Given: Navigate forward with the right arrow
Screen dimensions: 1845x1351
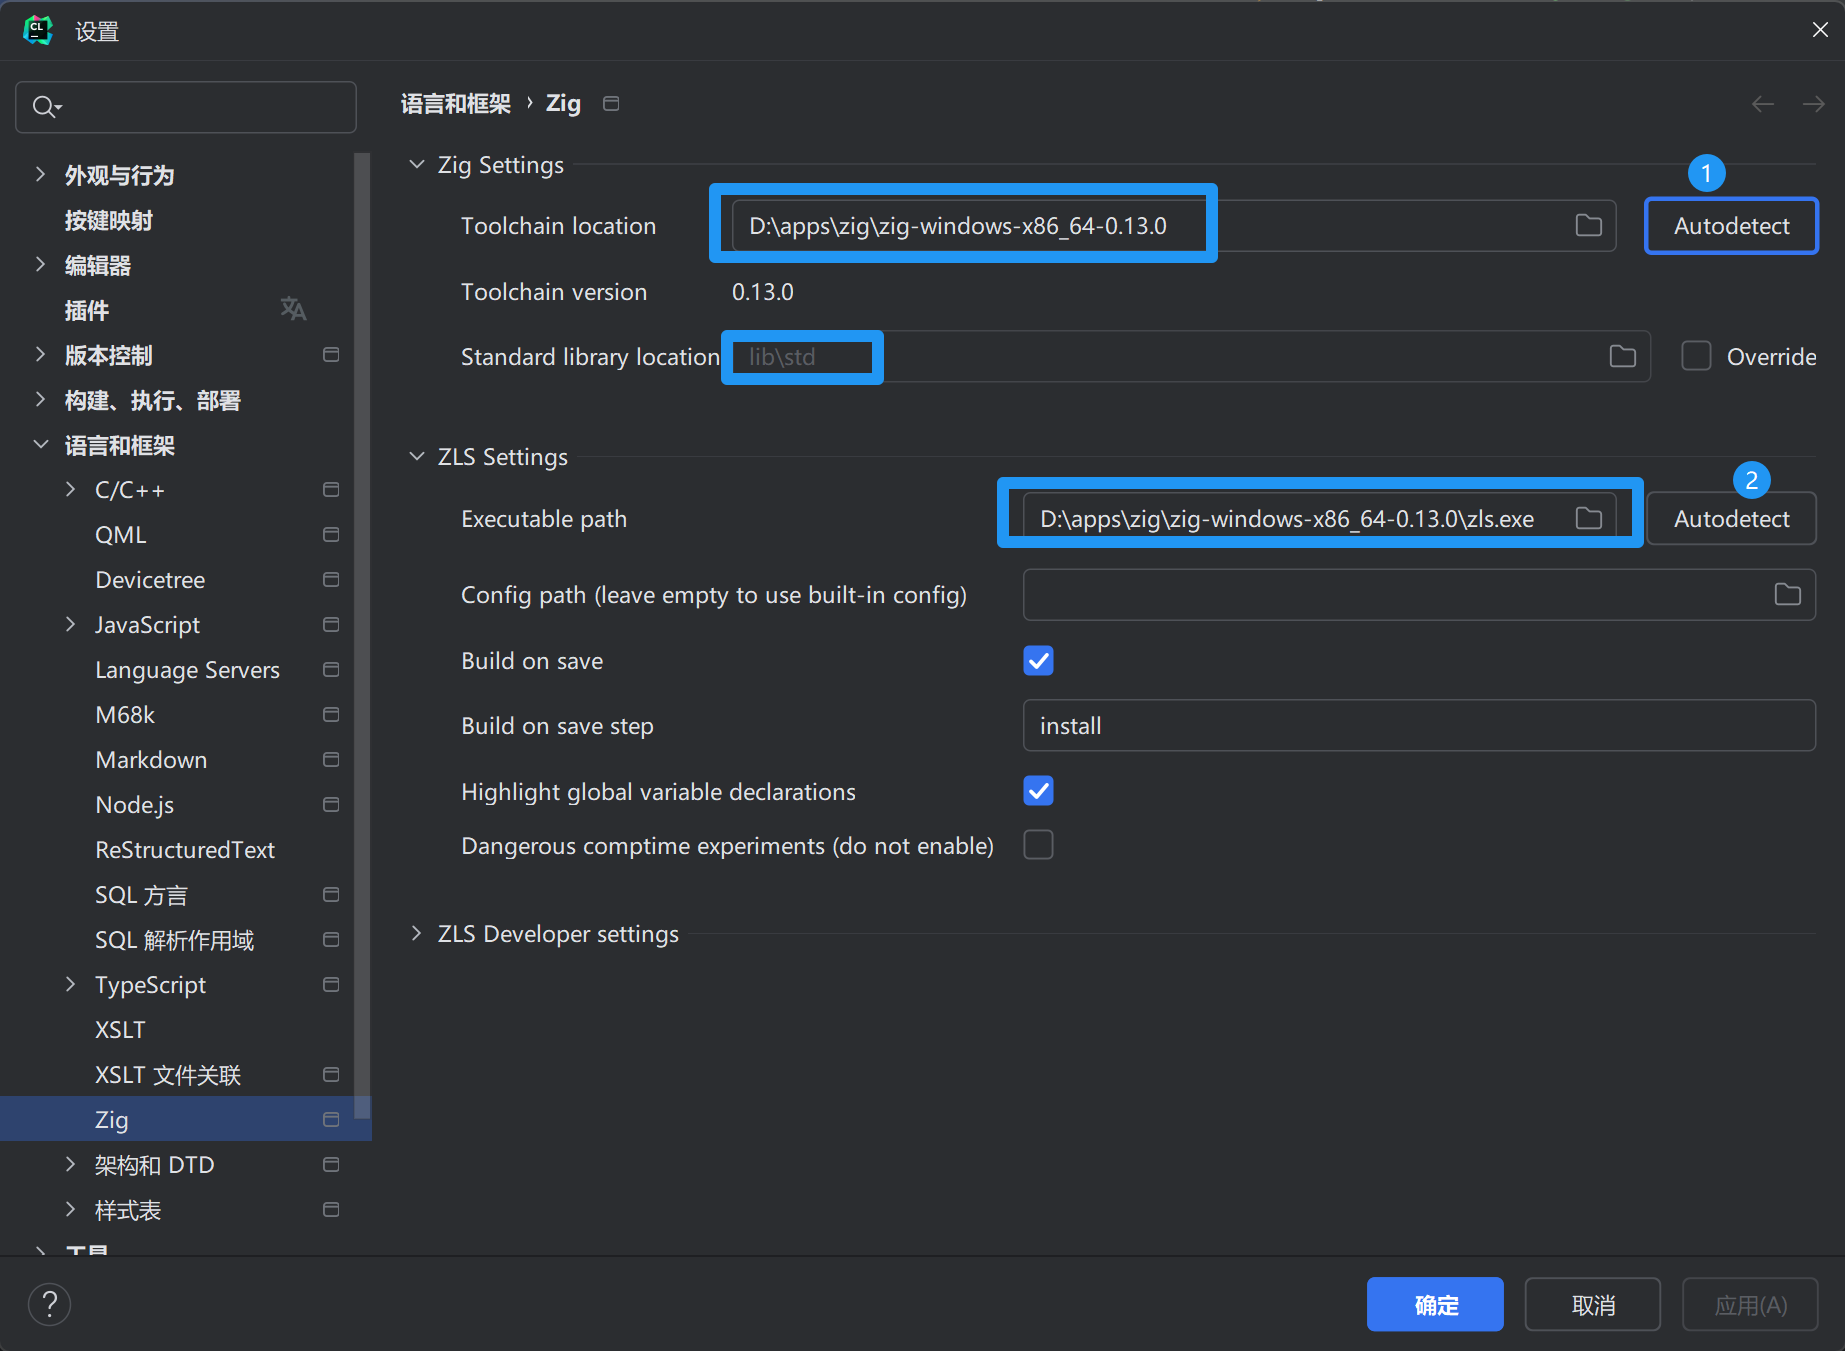Looking at the screenshot, I should [x=1813, y=104].
